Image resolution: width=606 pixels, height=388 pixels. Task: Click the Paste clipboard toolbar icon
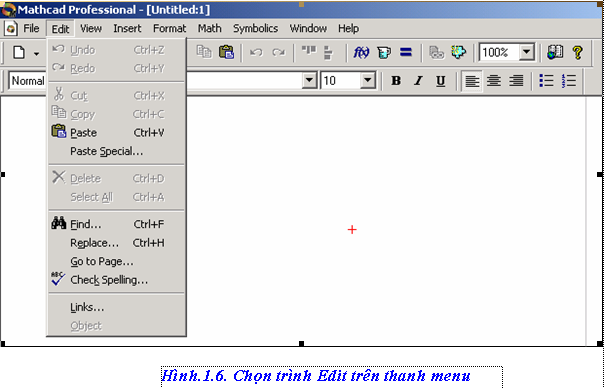click(x=226, y=52)
